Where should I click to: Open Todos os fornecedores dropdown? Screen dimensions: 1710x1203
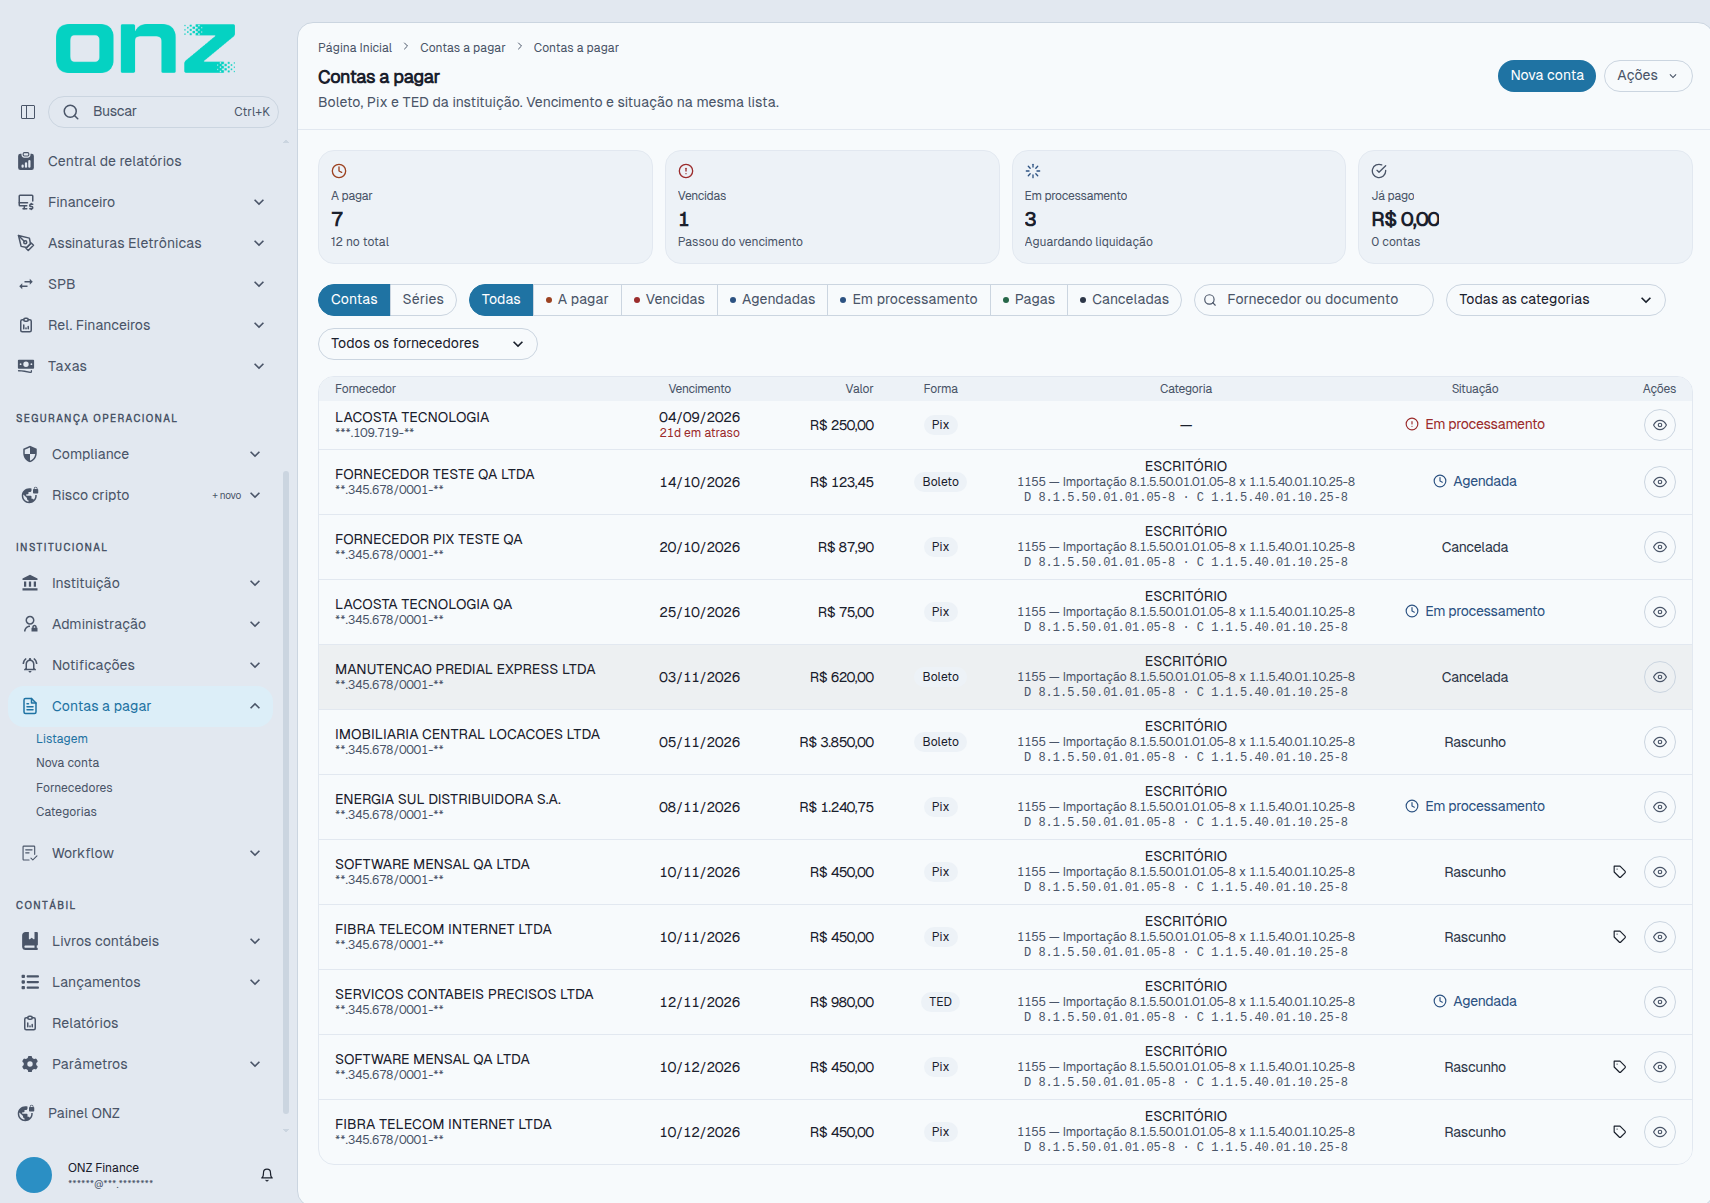[428, 344]
